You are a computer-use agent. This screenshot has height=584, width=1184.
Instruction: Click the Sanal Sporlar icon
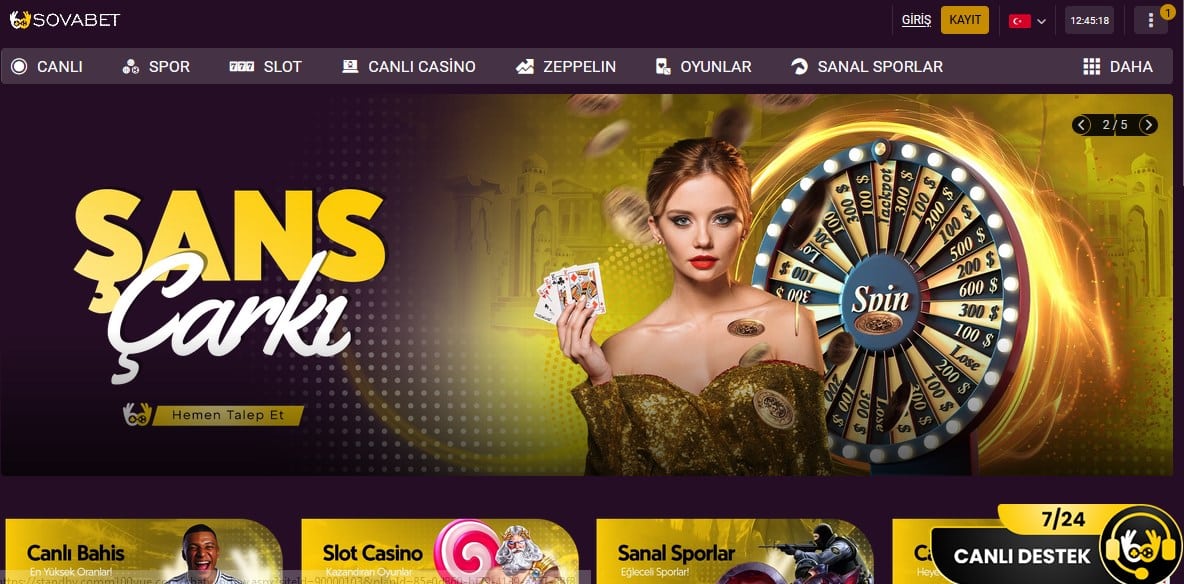click(x=799, y=66)
